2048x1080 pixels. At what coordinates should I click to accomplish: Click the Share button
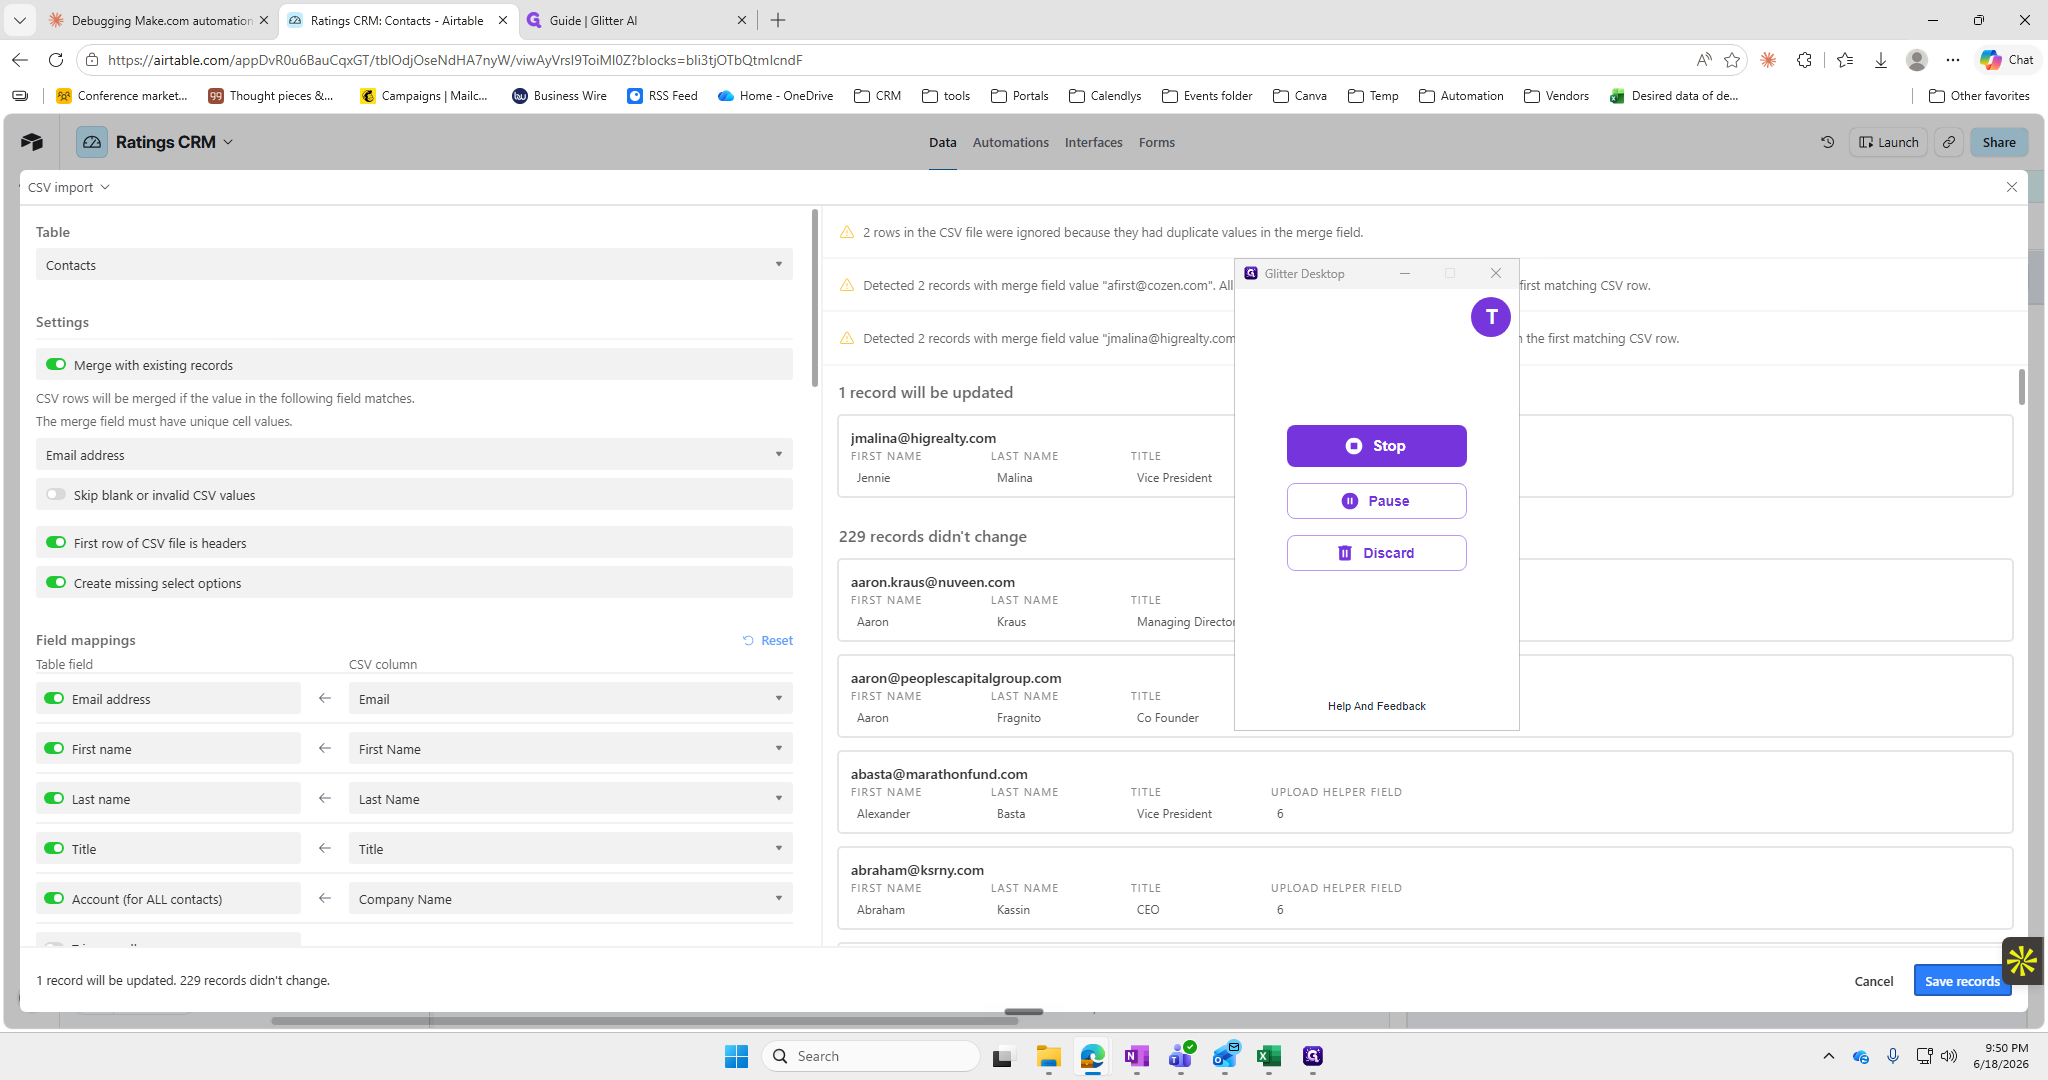pyautogui.click(x=1998, y=142)
